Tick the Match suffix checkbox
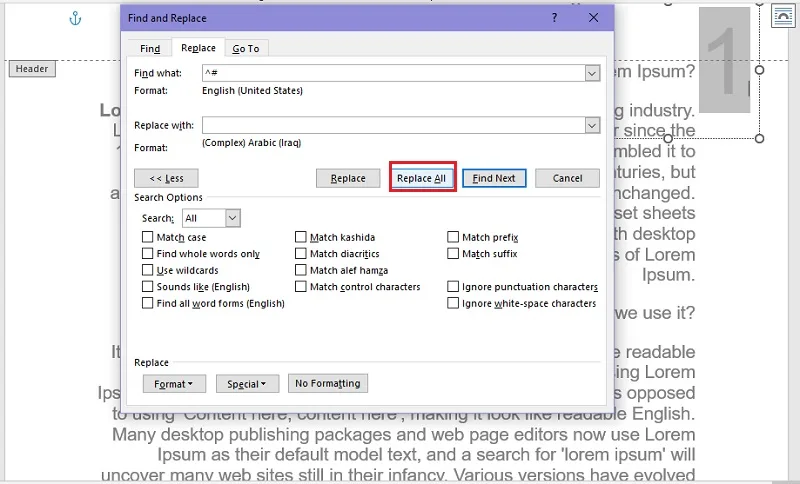The width and height of the screenshot is (800, 484). pyautogui.click(x=453, y=253)
